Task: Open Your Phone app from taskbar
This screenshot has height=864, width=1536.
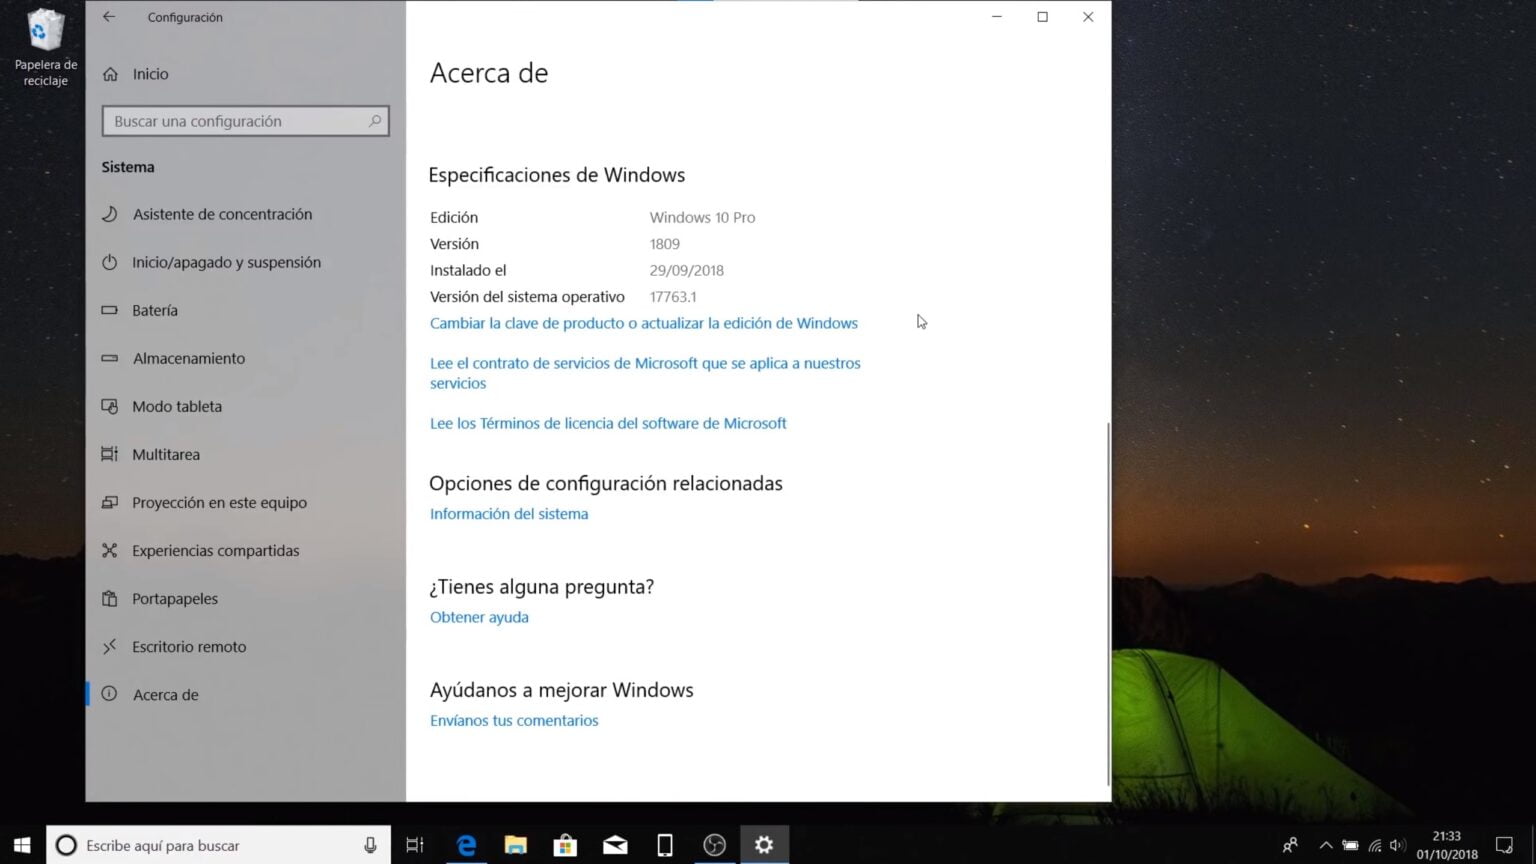Action: (x=665, y=845)
